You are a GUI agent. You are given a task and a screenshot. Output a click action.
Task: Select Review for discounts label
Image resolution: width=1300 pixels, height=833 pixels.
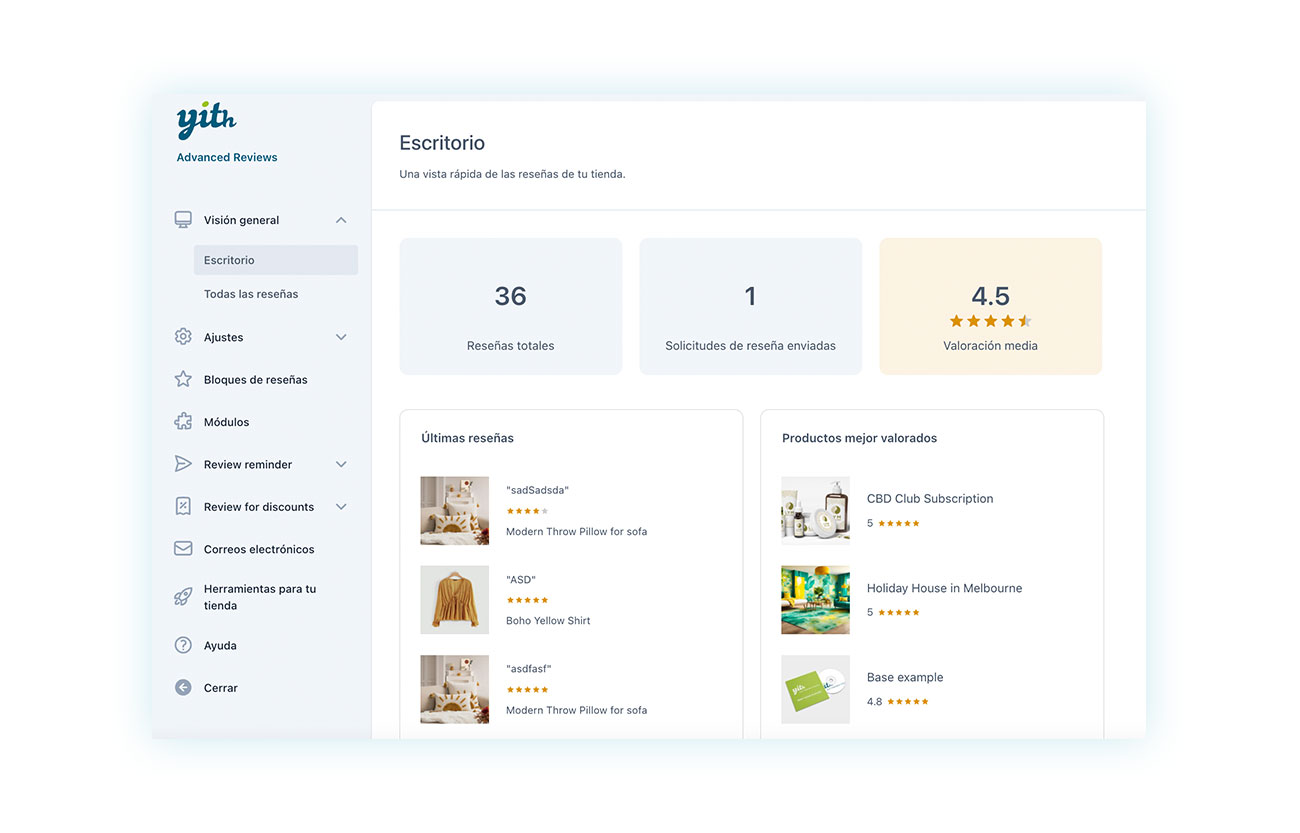tap(259, 507)
